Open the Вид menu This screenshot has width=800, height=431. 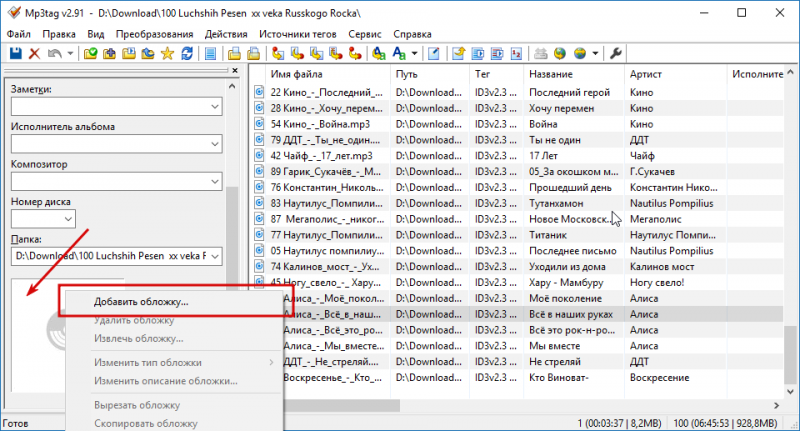point(95,34)
